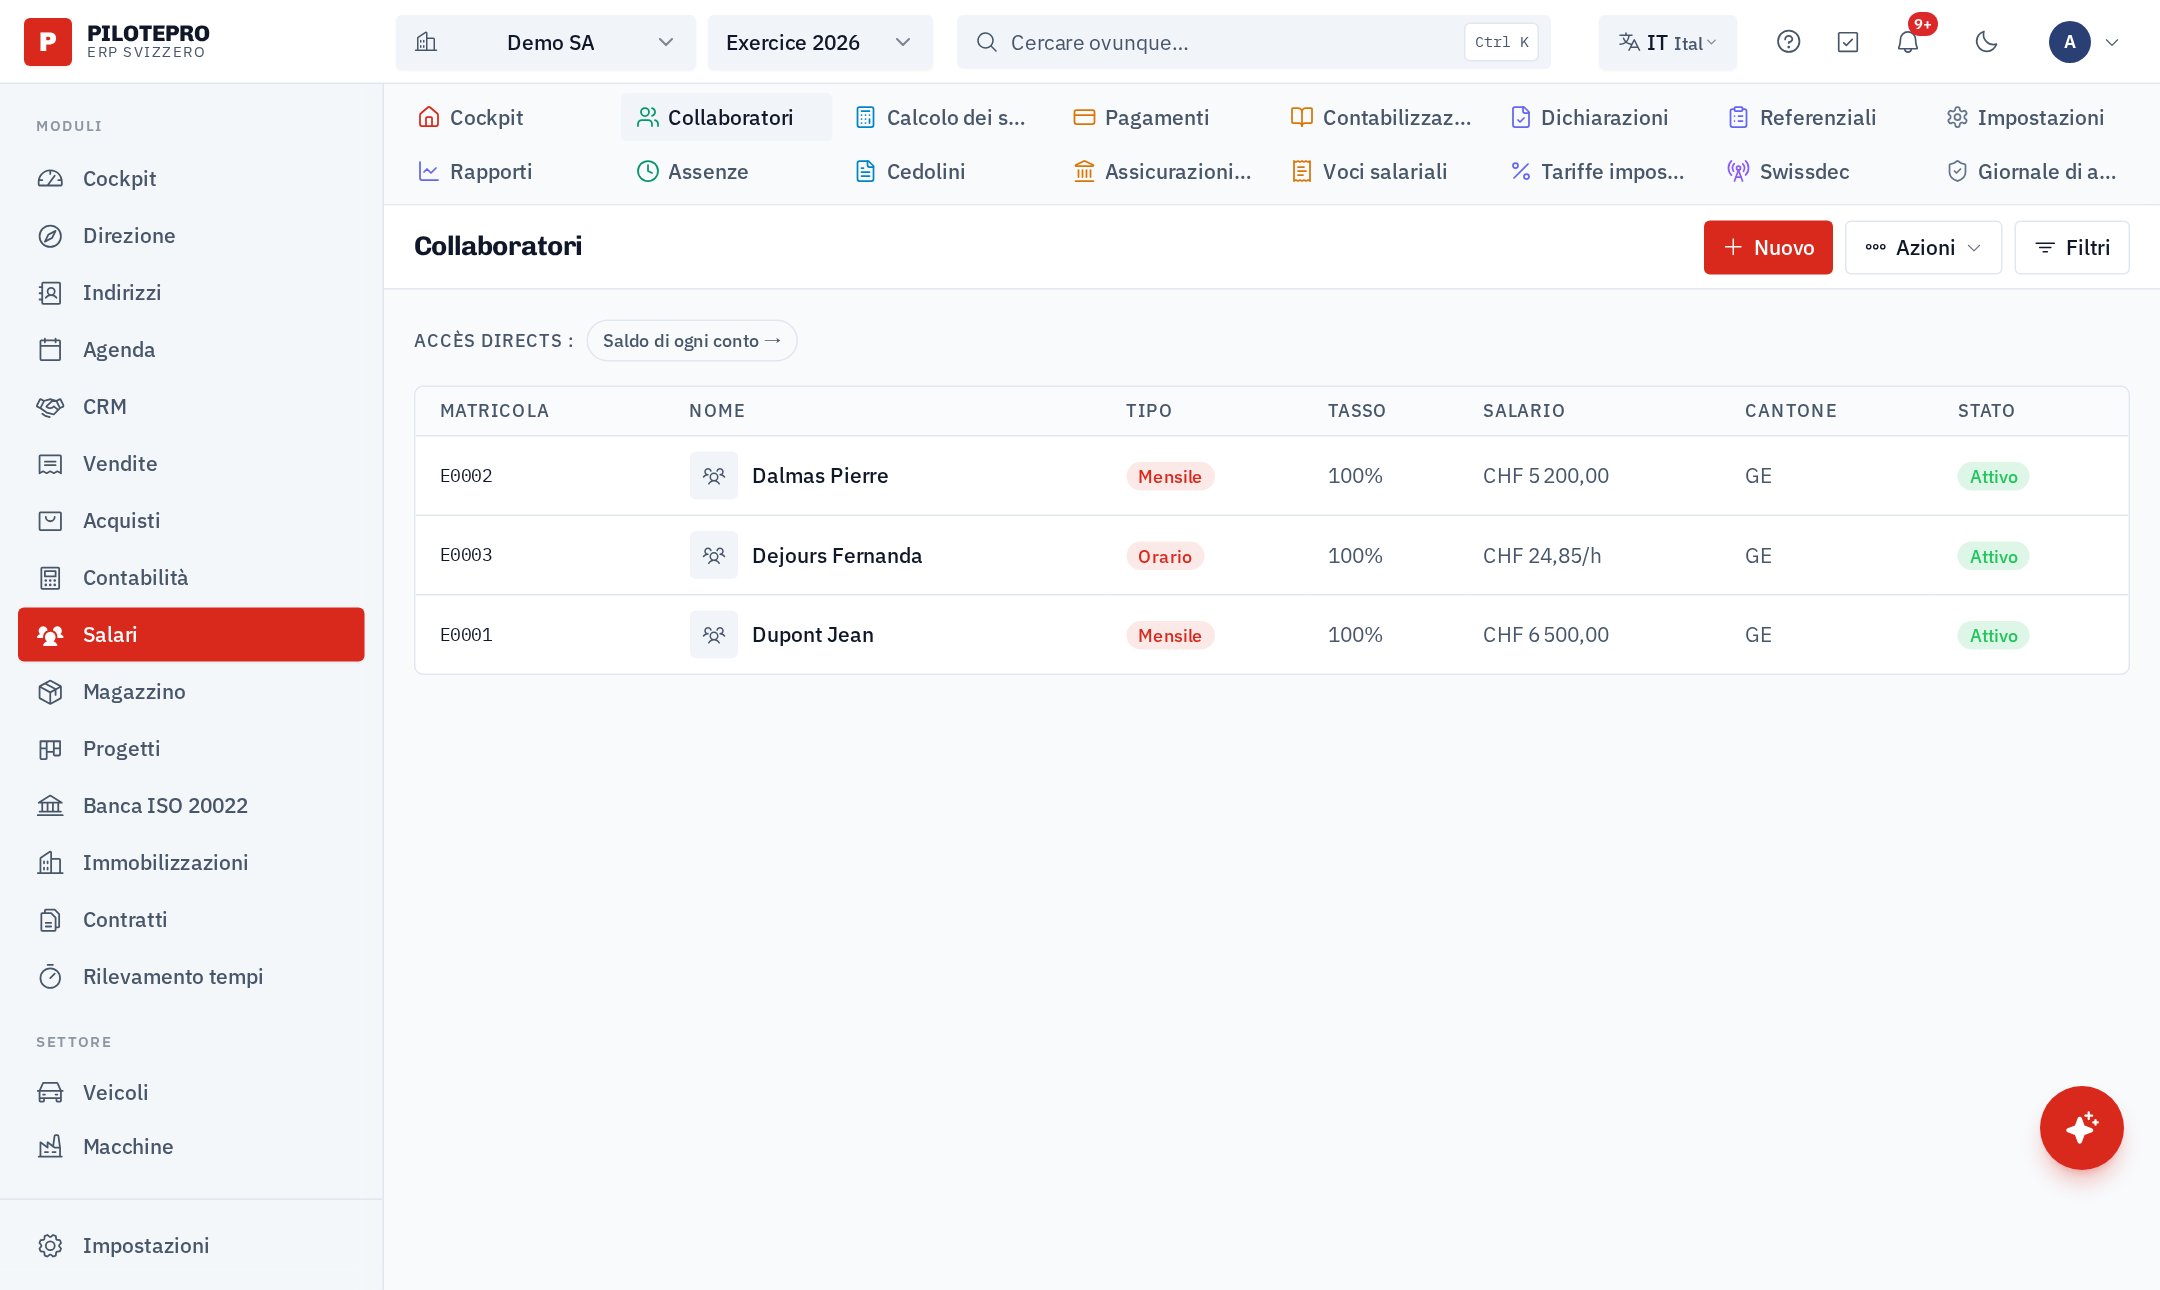Open the help question-mark icon
2160x1290 pixels.
[x=1788, y=42]
